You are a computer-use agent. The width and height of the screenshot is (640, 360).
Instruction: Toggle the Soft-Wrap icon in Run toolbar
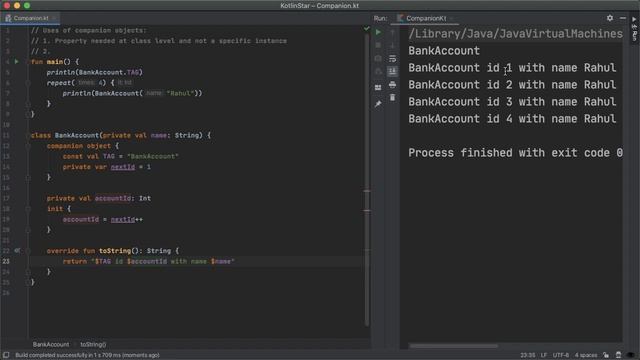[392, 59]
